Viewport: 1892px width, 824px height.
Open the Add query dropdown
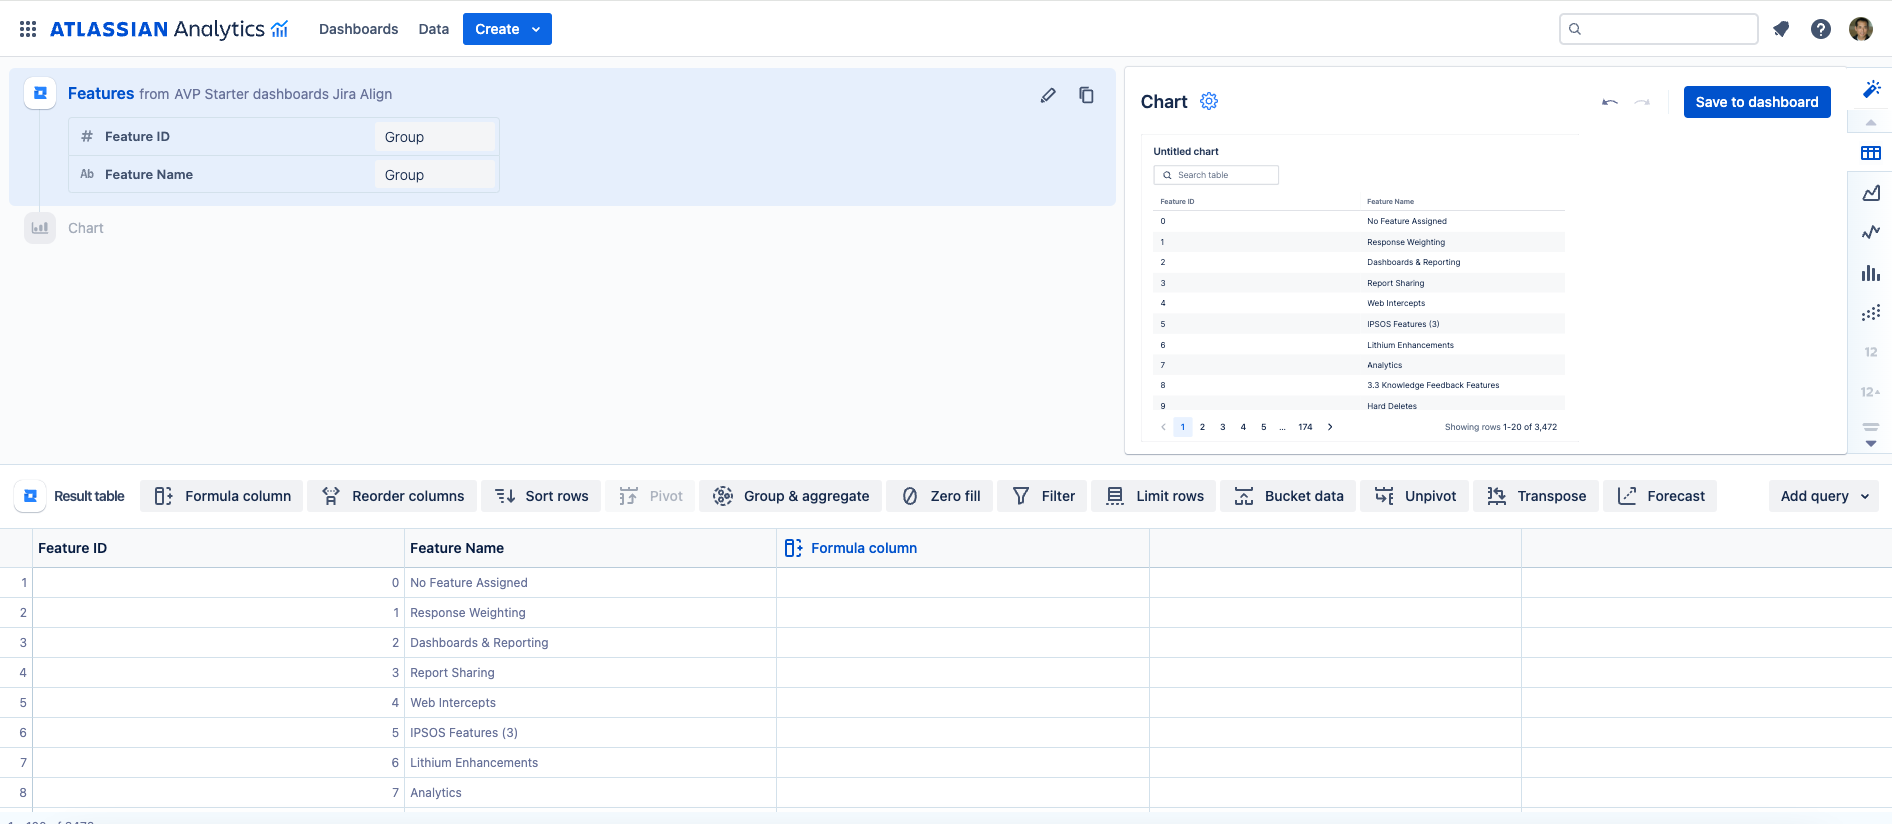point(1824,496)
